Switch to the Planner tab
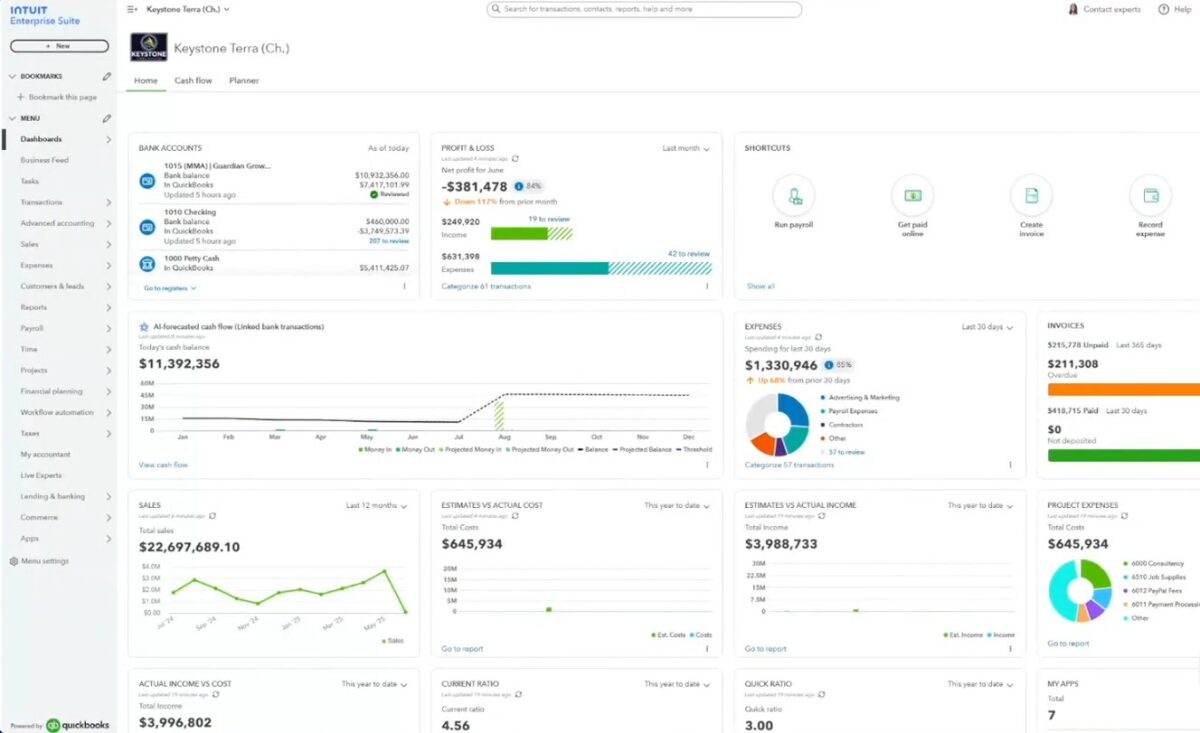 (x=244, y=80)
